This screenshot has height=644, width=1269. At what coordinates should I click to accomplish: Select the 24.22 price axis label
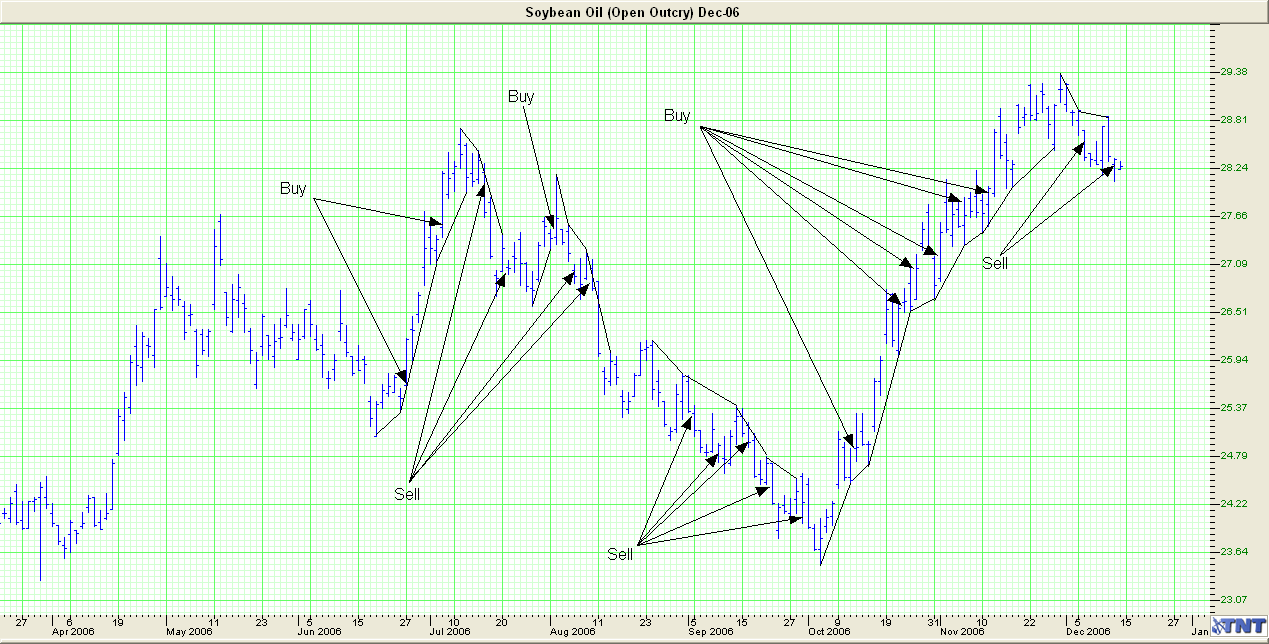pyautogui.click(x=1233, y=504)
